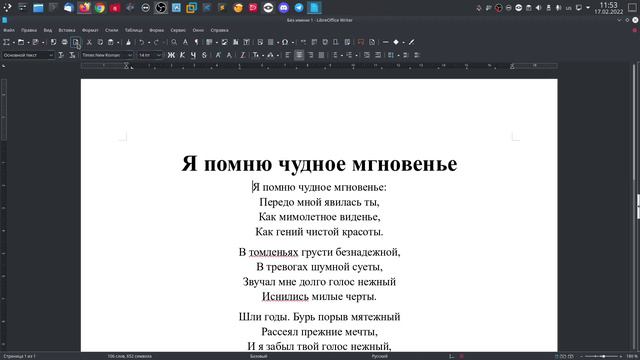Open the New document dropdown arrow
The image size is (640, 360).
[13, 42]
